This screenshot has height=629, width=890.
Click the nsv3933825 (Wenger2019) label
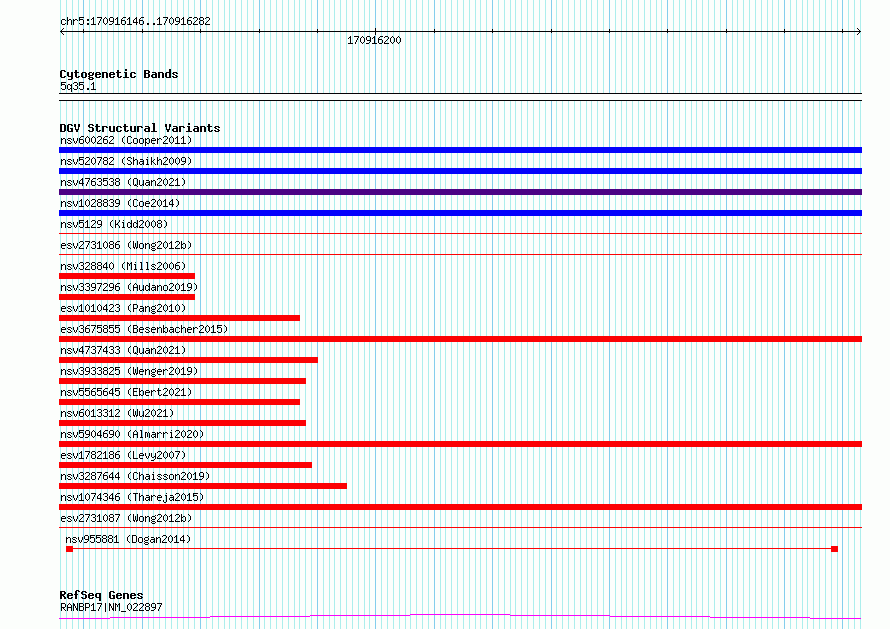point(129,371)
